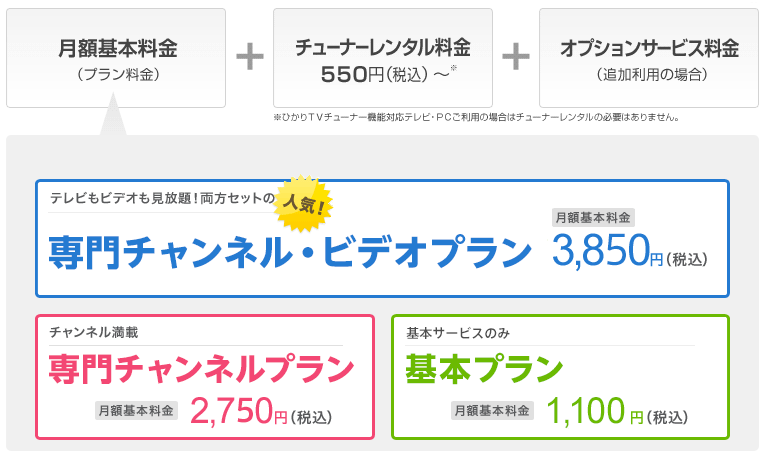The height and width of the screenshot is (460, 766).
Task: Open the 専門チャンネル・ビデオプラン title
Action: pyautogui.click(x=290, y=252)
